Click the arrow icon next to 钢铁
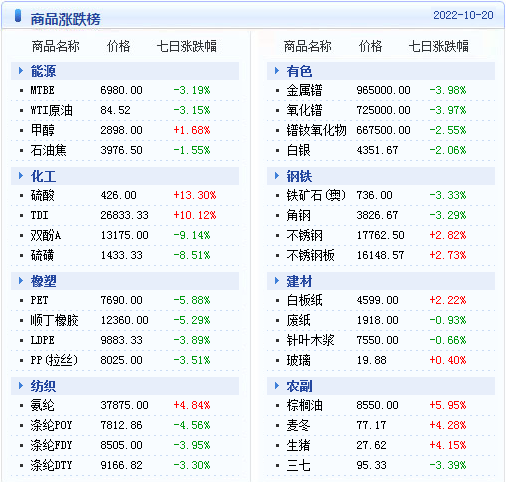Image resolution: width=506 pixels, height=482 pixels. [277, 176]
